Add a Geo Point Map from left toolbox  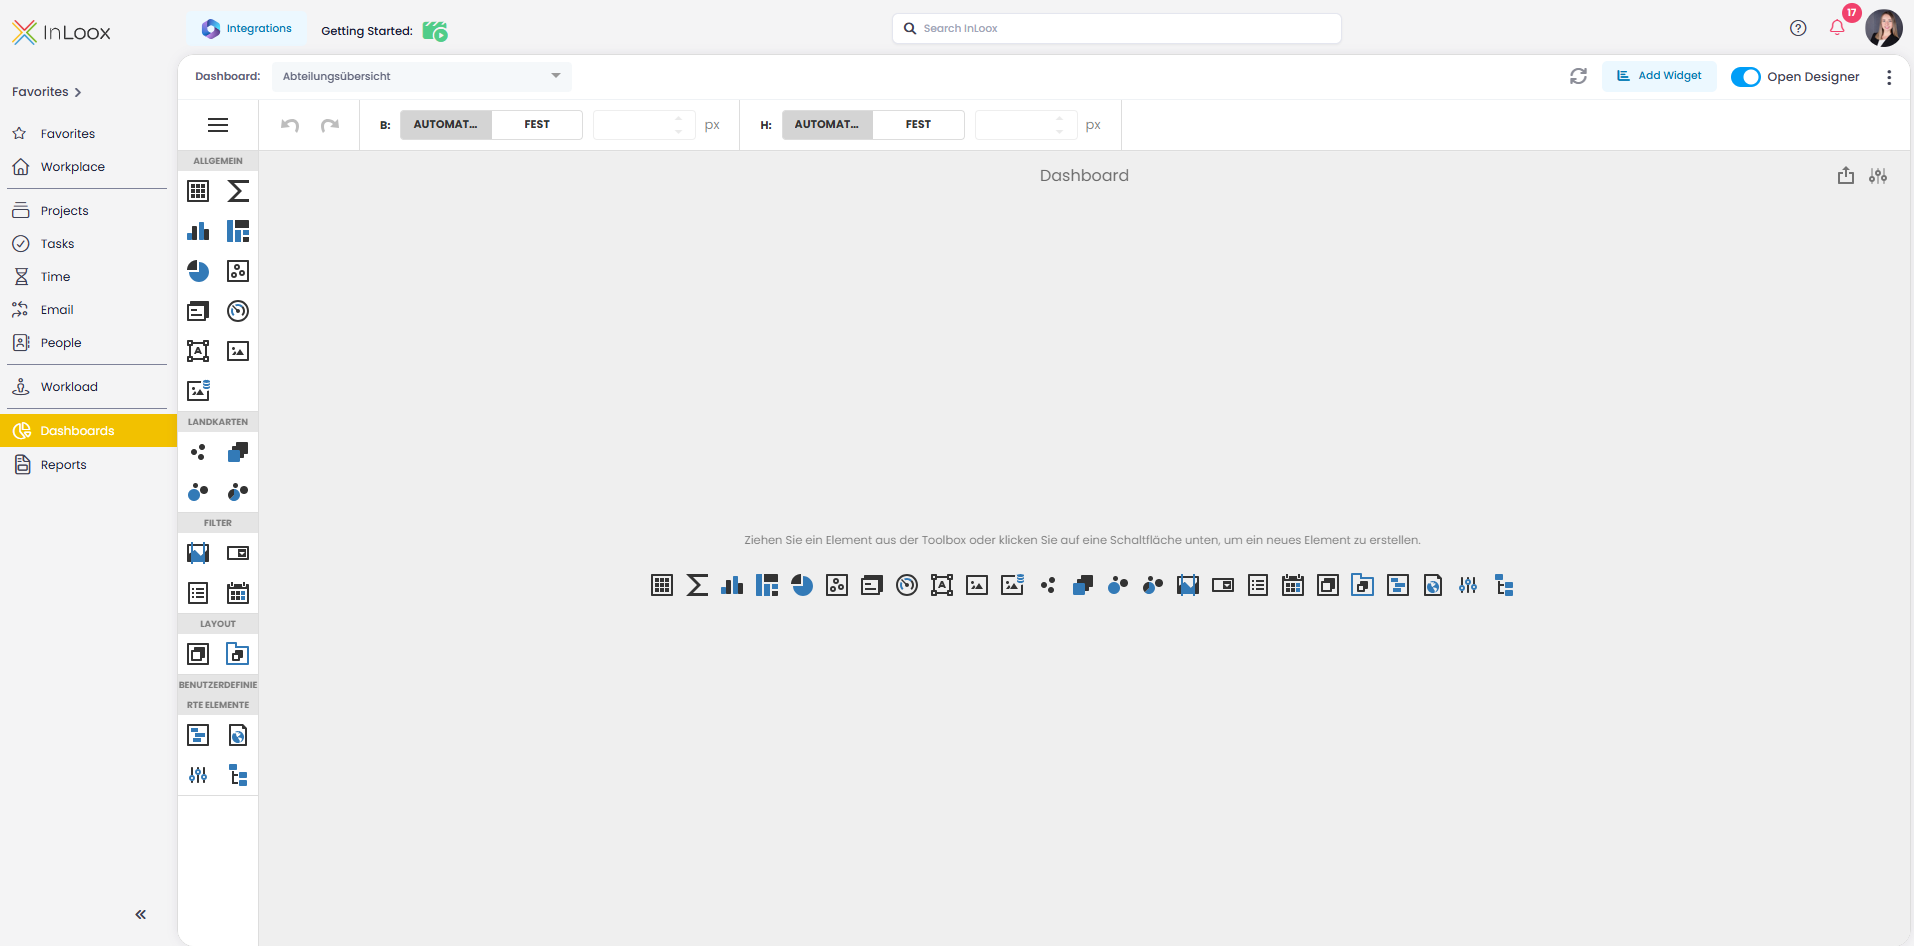coord(198,452)
